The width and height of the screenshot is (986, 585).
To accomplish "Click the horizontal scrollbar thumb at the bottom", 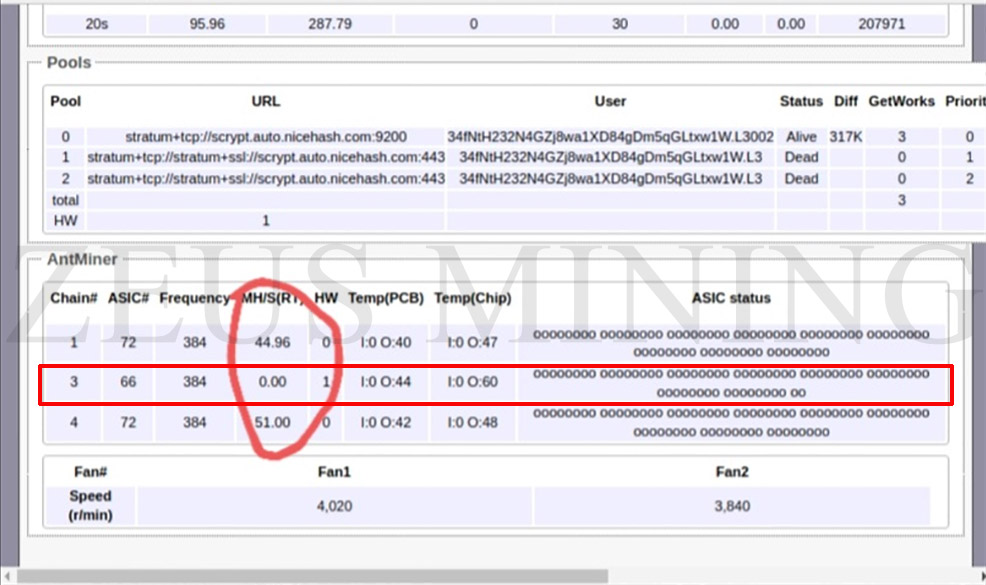I will pyautogui.click(x=312, y=576).
